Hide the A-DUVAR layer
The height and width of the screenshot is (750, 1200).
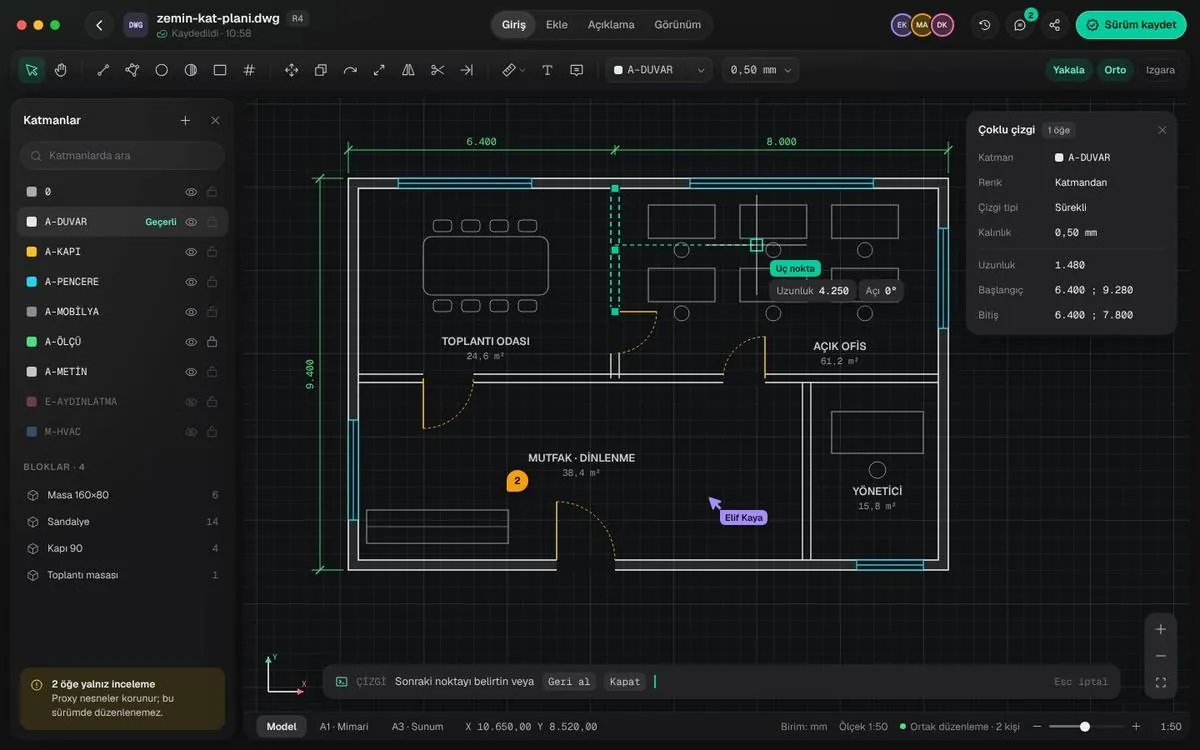point(191,222)
